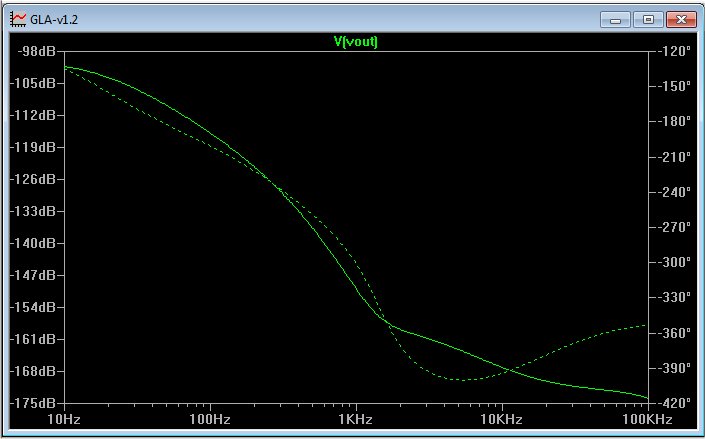The image size is (705, 439).
Task: Click the -420° phase axis label
Action: pyautogui.click(x=674, y=402)
